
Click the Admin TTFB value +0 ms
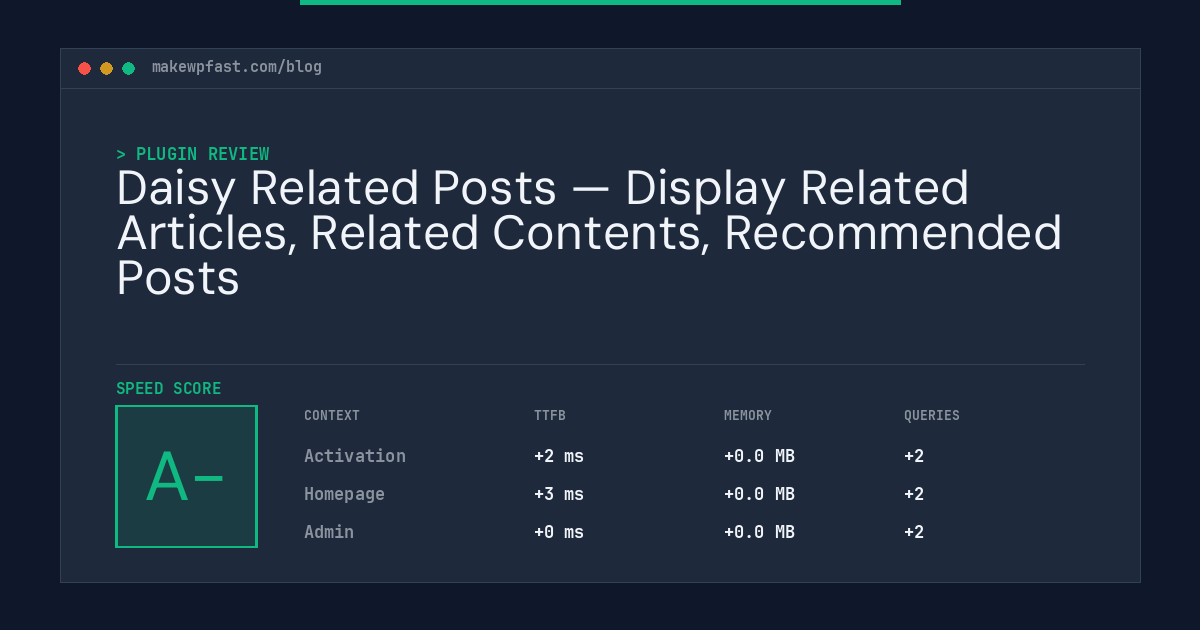[x=559, y=532]
